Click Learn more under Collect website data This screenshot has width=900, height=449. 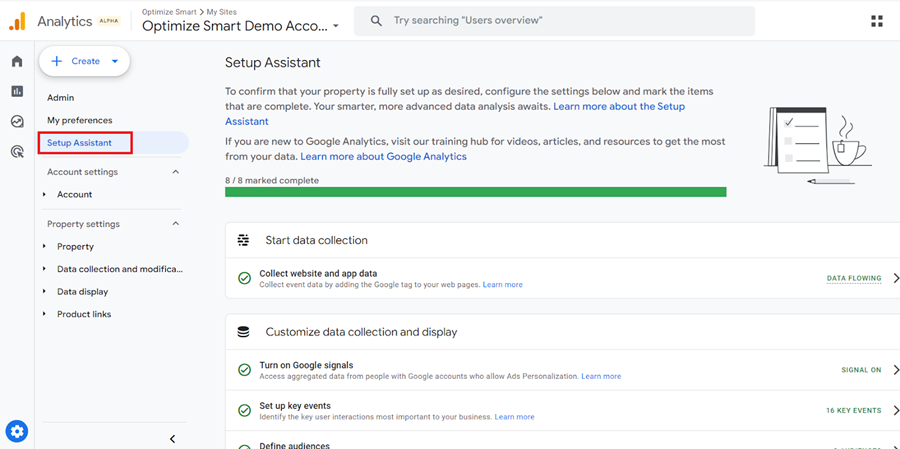point(502,285)
